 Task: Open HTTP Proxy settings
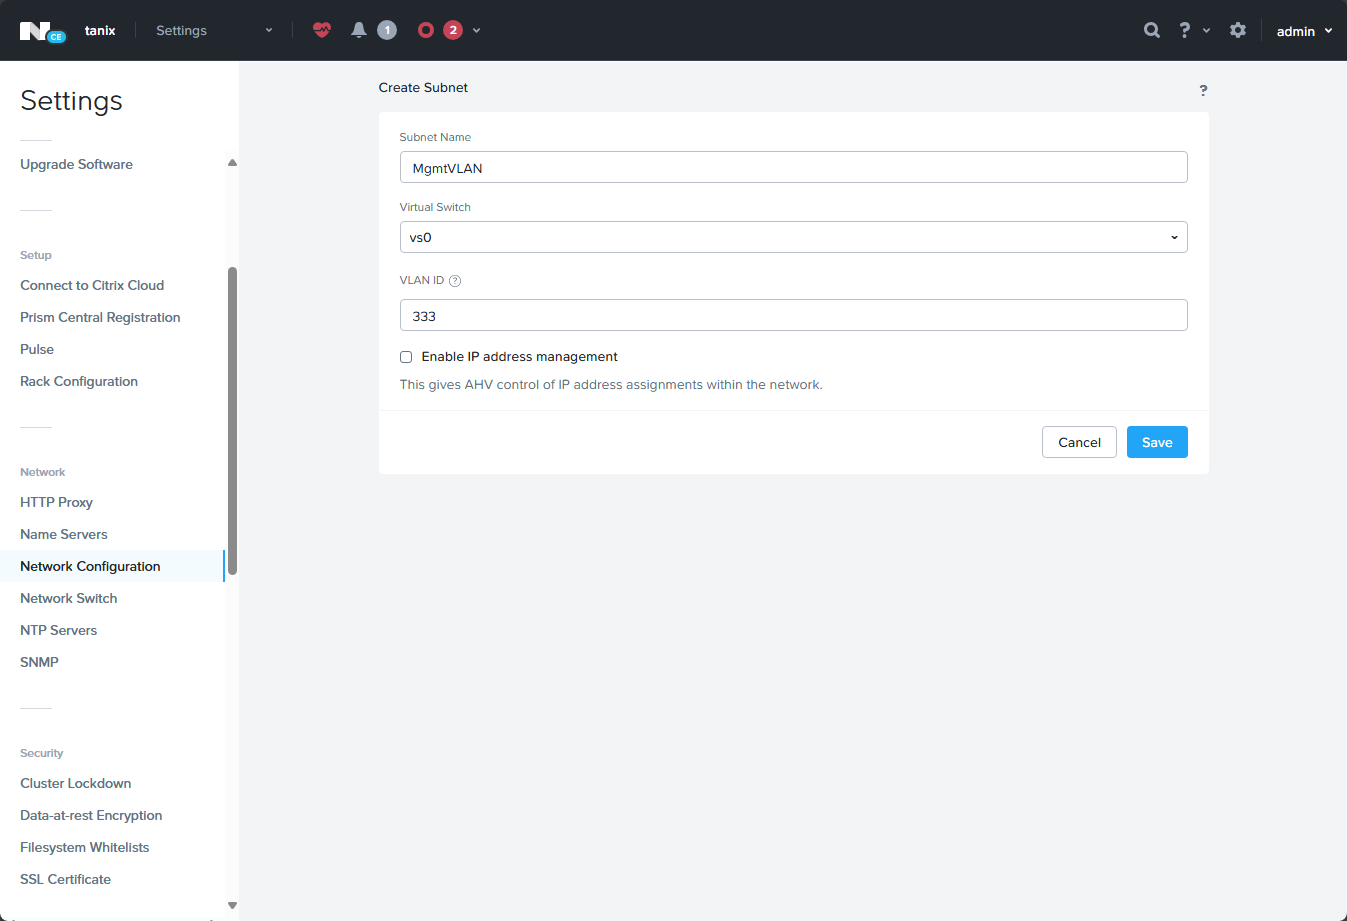coord(56,502)
